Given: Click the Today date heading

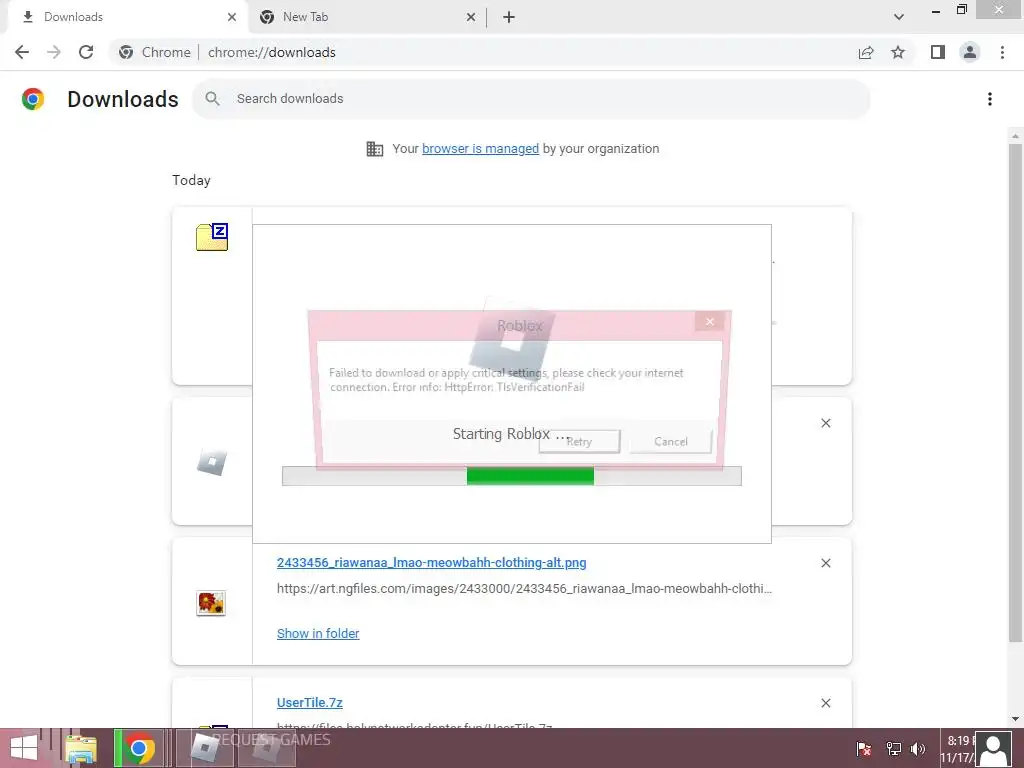Looking at the screenshot, I should [x=191, y=180].
